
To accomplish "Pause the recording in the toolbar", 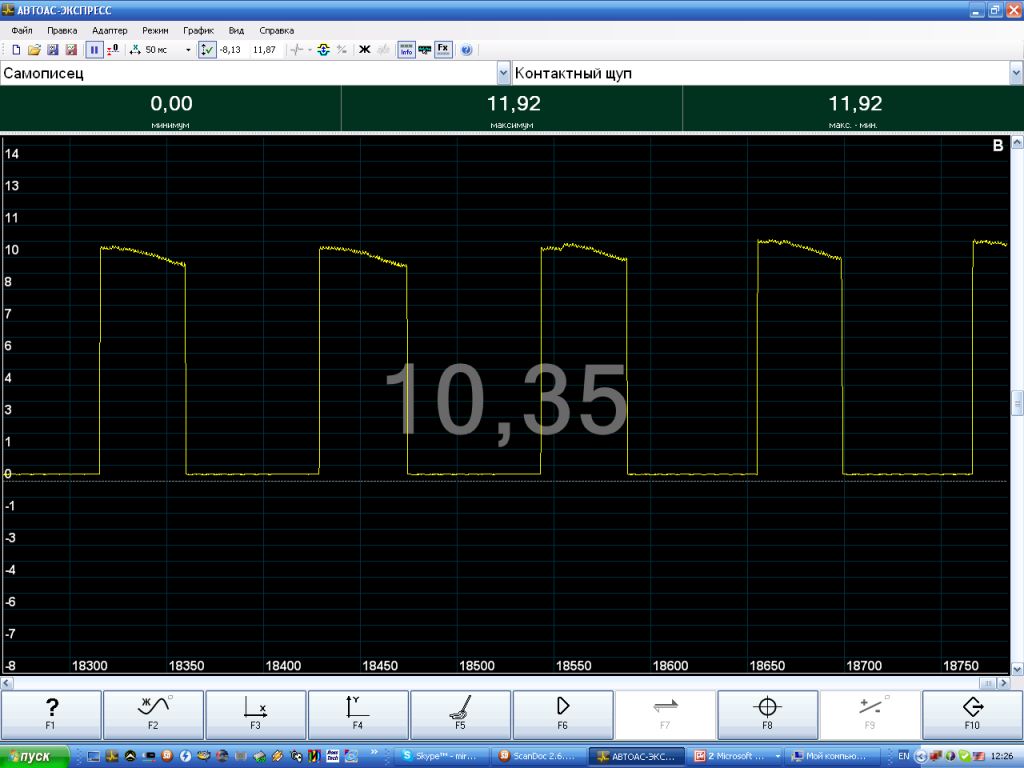I will tap(94, 50).
